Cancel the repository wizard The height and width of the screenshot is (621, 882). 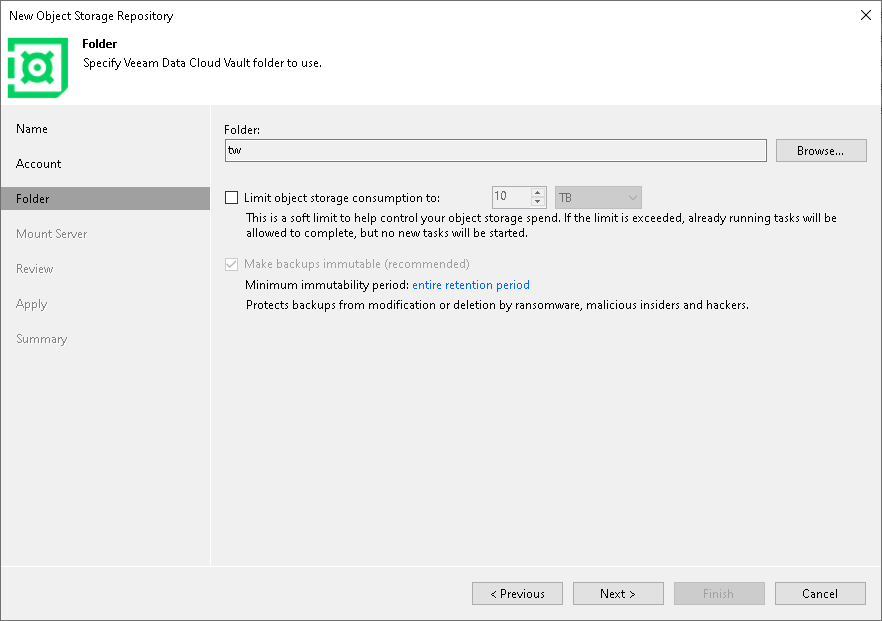pyautogui.click(x=820, y=593)
